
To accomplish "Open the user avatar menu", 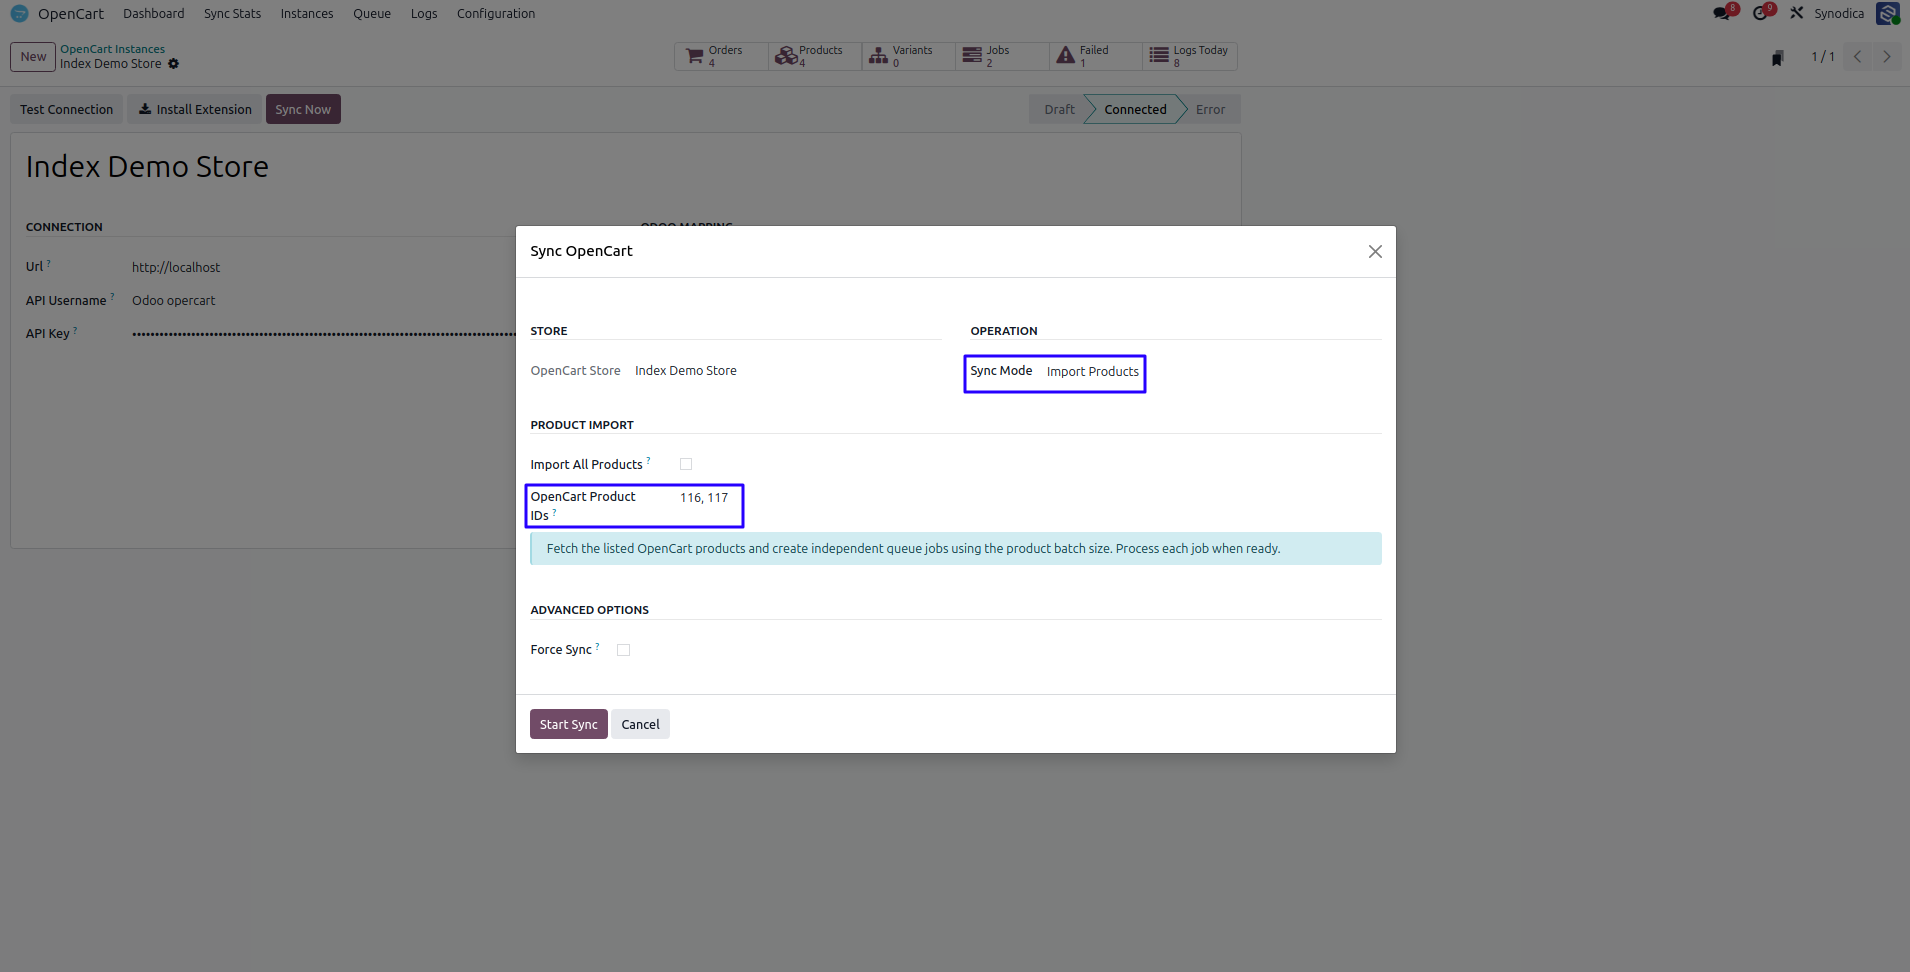I will (x=1888, y=13).
